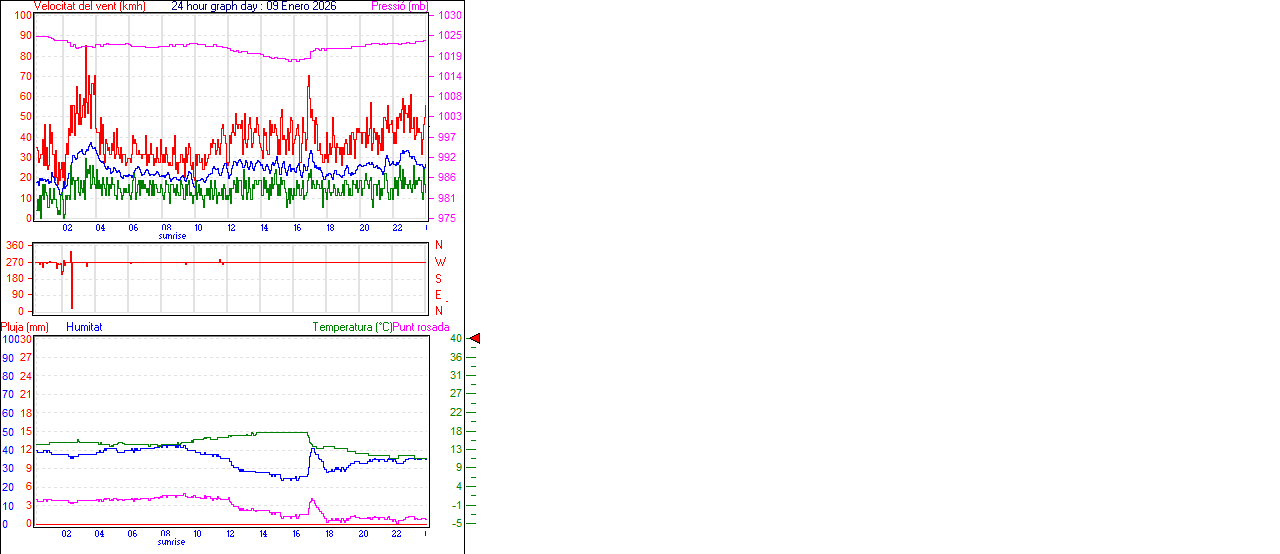Image resolution: width=1280 pixels, height=554 pixels.
Task: Click the 360 value on the wind direction axis
Action: coord(15,245)
